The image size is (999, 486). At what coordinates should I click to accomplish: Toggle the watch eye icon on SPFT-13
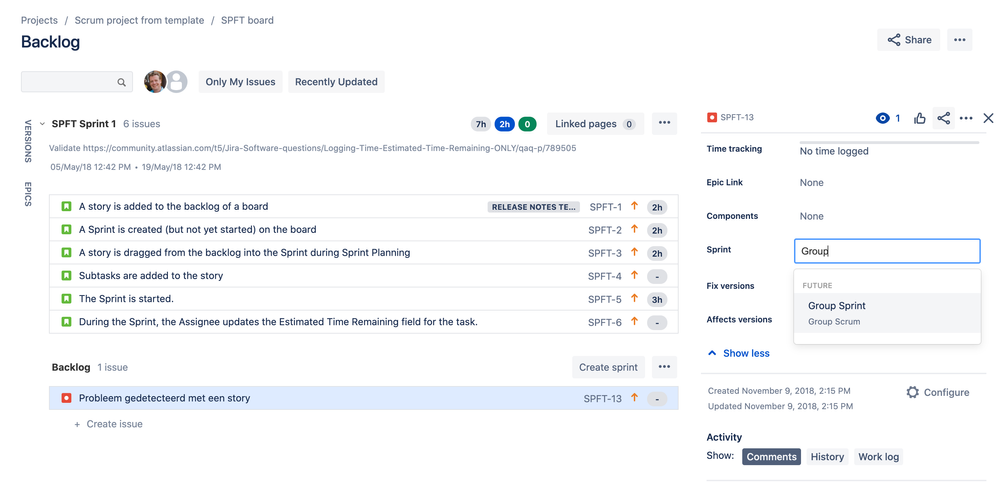tap(882, 118)
